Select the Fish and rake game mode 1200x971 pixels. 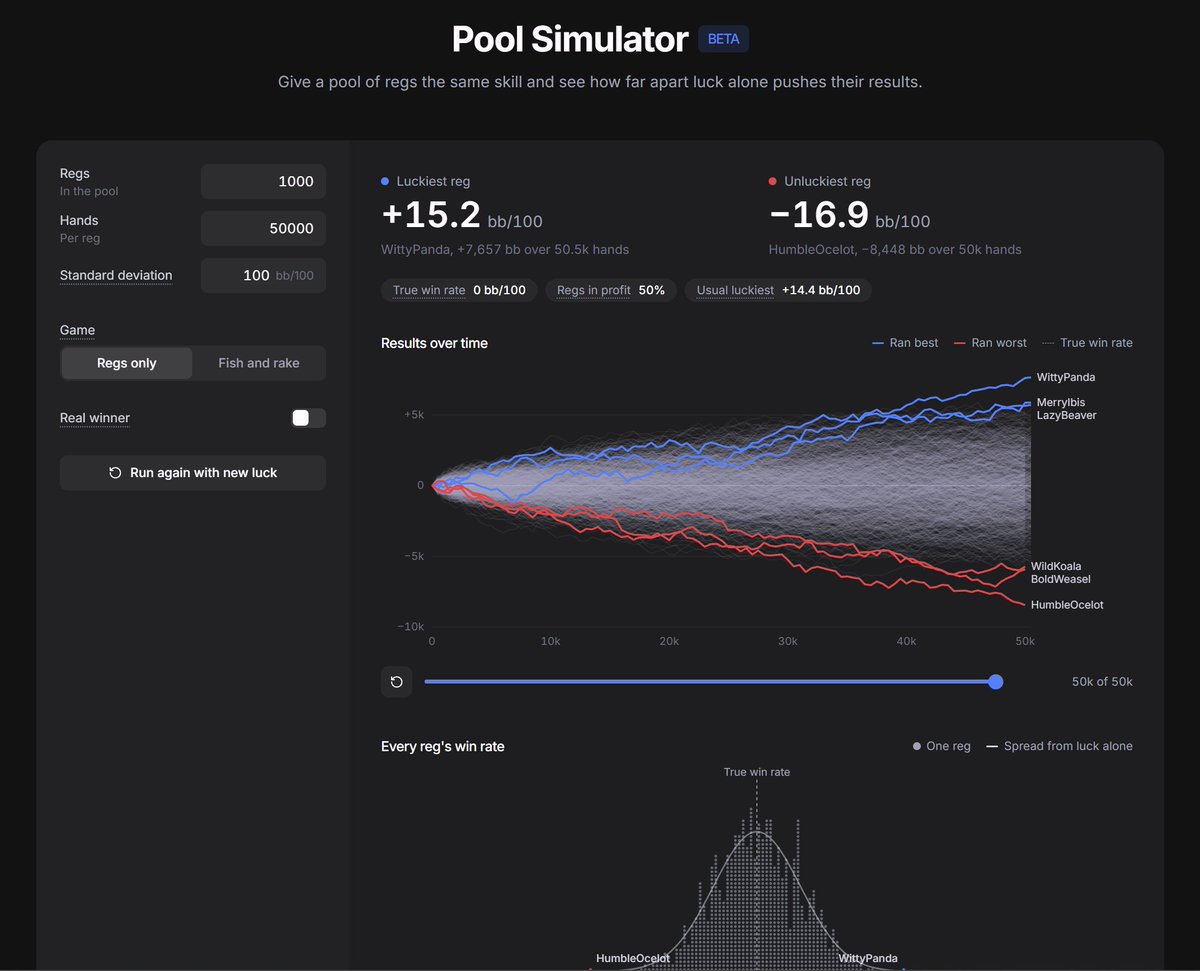point(259,363)
